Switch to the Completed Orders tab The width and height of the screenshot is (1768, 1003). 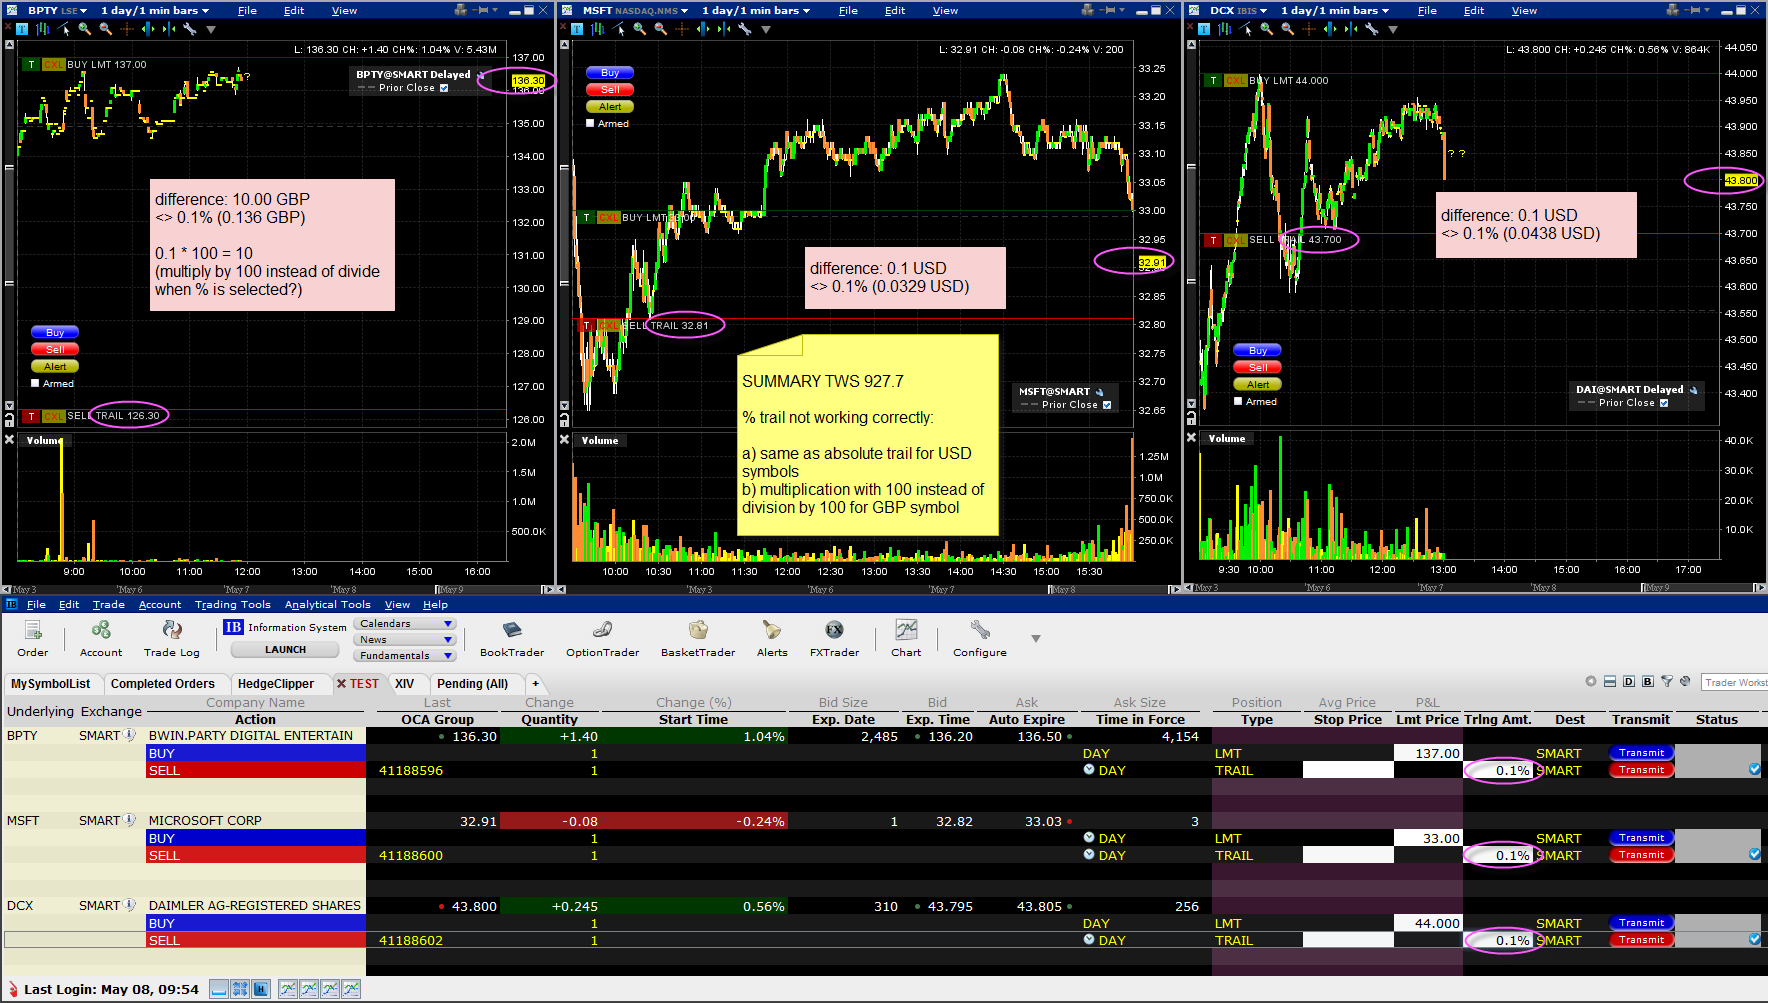(163, 684)
